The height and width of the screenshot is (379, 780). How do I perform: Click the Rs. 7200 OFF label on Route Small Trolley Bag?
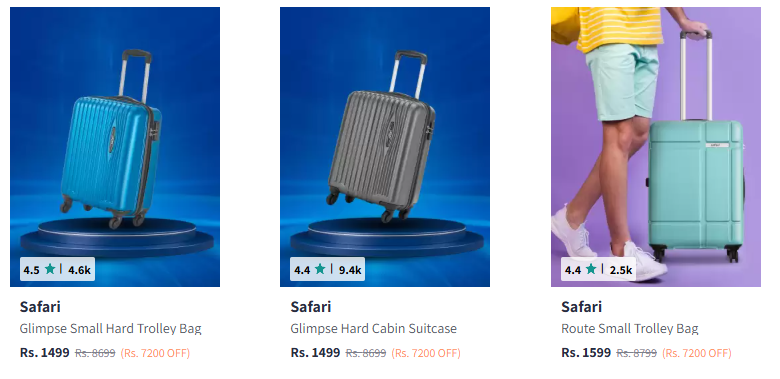tap(696, 353)
